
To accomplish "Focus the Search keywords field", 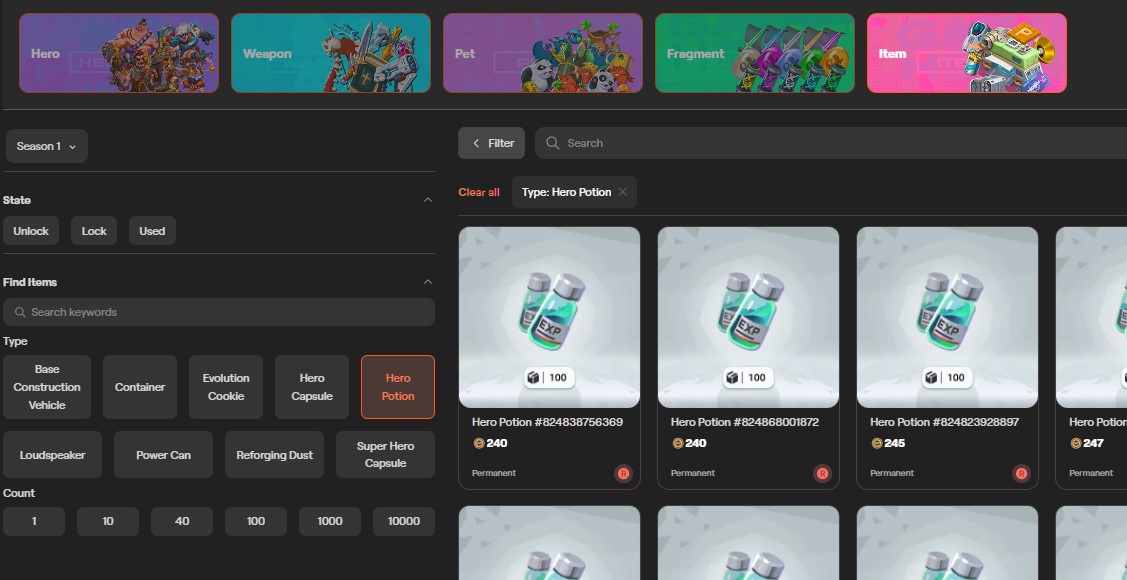I will pyautogui.click(x=218, y=312).
